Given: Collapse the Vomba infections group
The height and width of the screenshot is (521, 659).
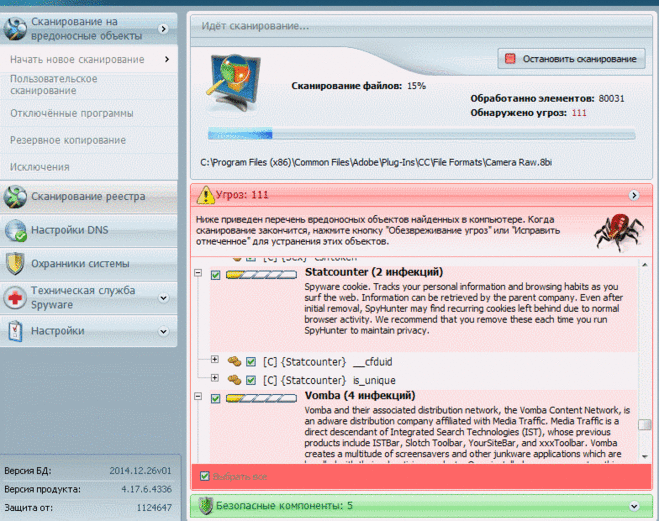Looking at the screenshot, I should (199, 398).
